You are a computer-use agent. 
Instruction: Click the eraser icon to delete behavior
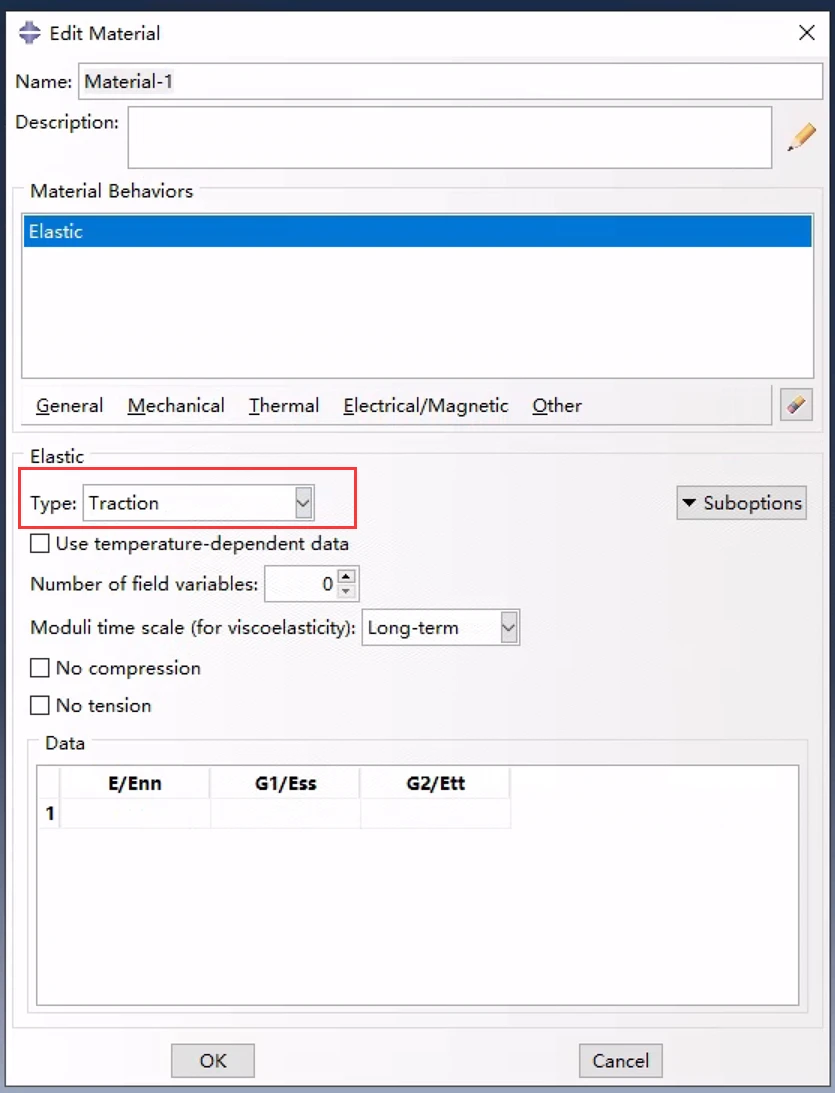point(796,405)
